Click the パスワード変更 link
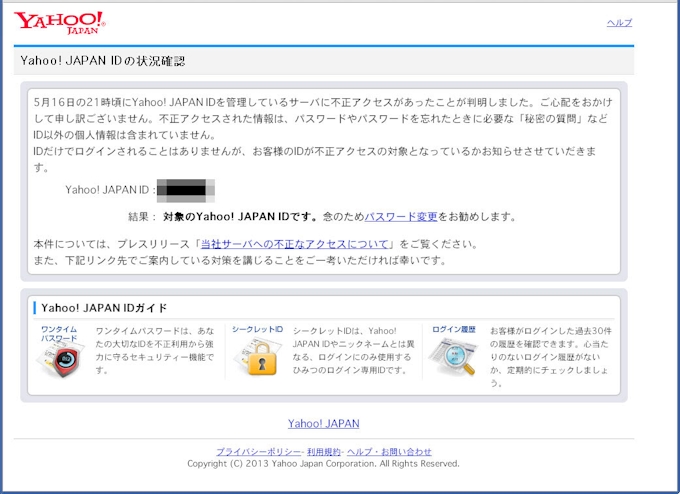 [x=400, y=216]
